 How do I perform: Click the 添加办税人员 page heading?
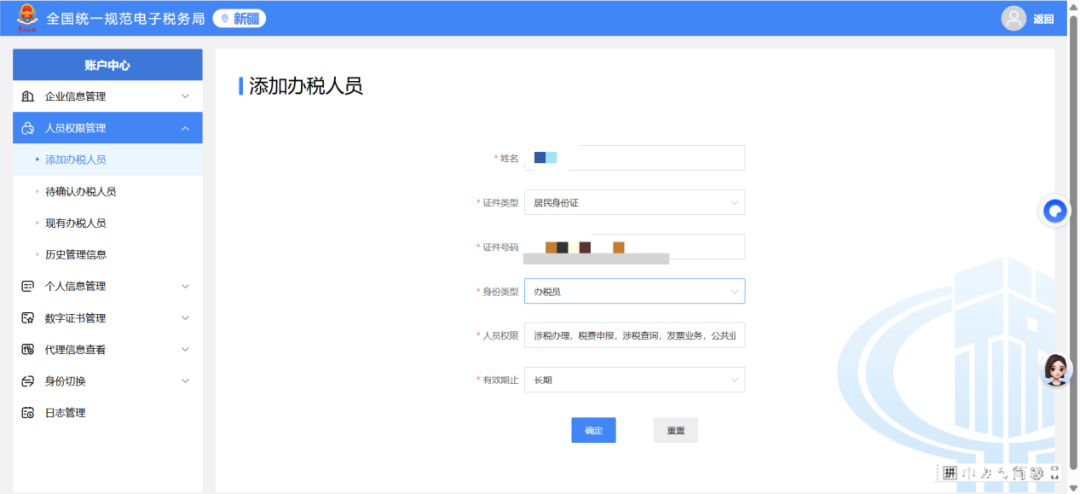pyautogui.click(x=305, y=86)
